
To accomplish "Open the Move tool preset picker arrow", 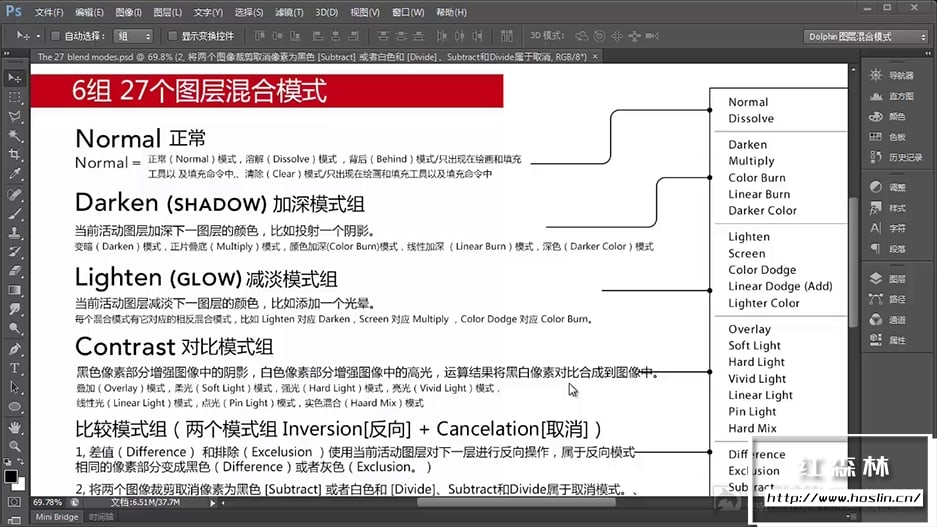I will (x=38, y=36).
